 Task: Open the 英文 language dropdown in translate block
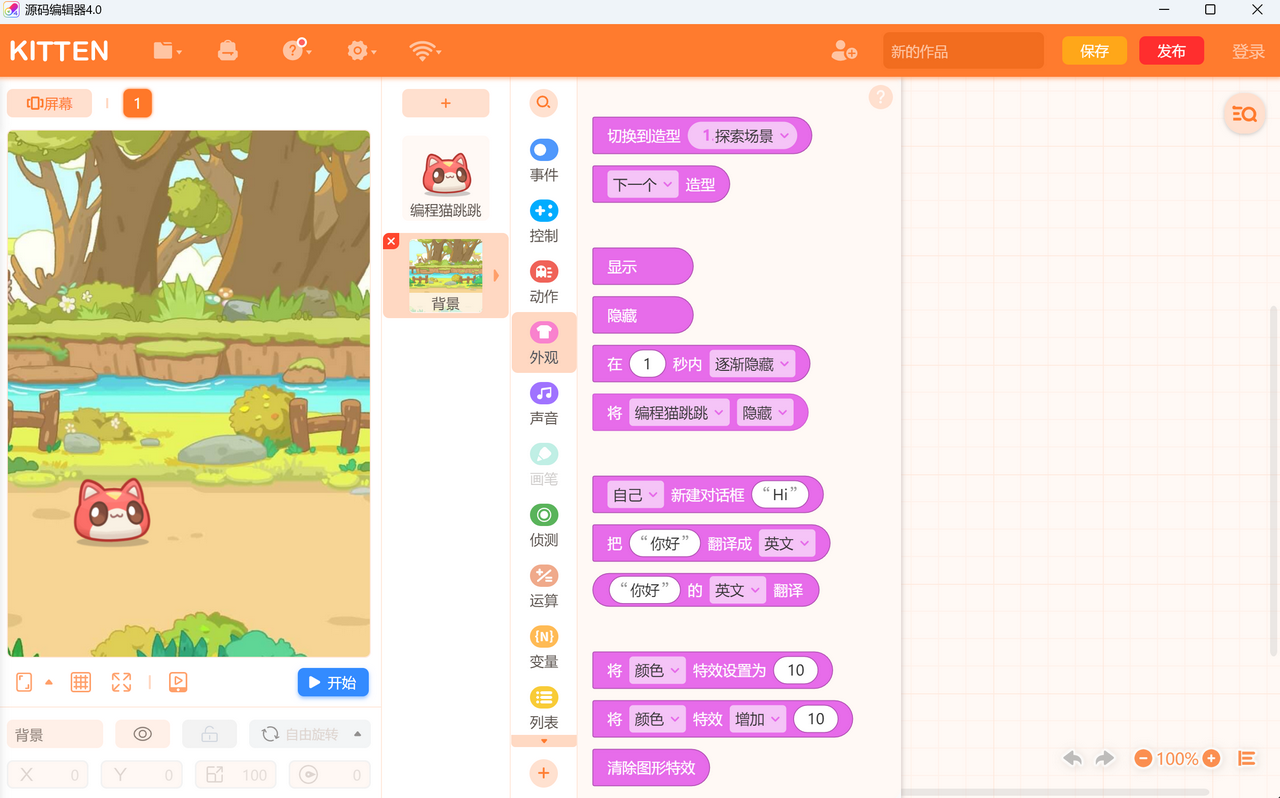[x=787, y=543]
